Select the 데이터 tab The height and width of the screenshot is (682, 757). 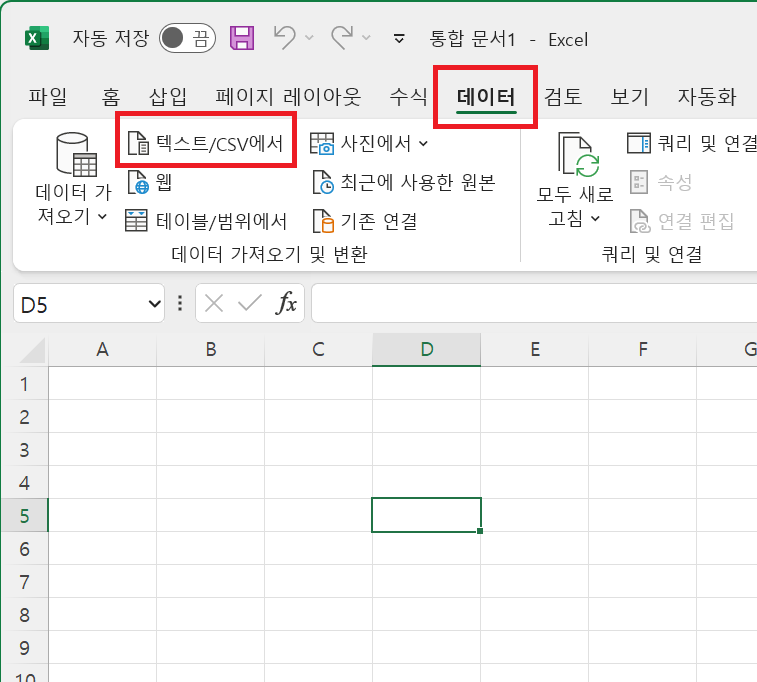click(x=486, y=97)
